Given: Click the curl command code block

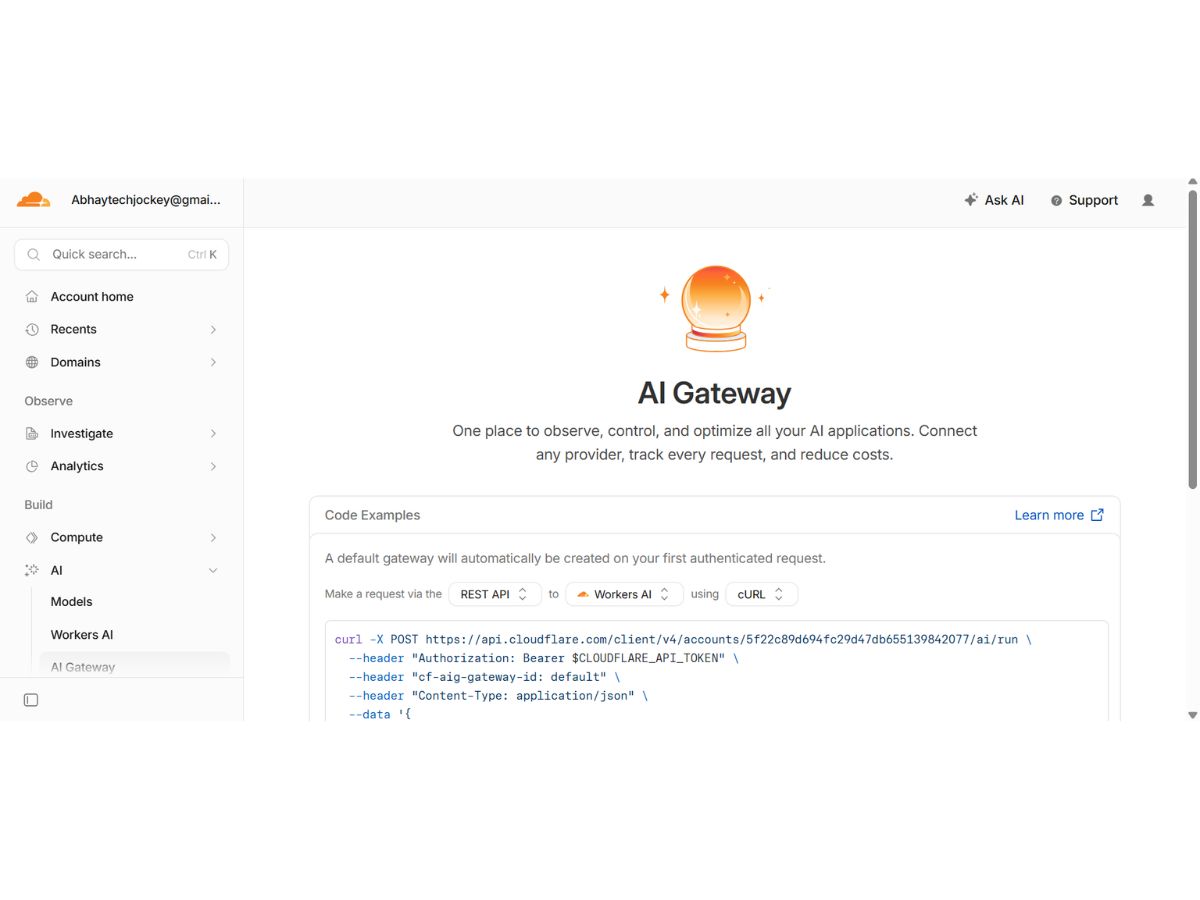Looking at the screenshot, I should tap(715, 671).
